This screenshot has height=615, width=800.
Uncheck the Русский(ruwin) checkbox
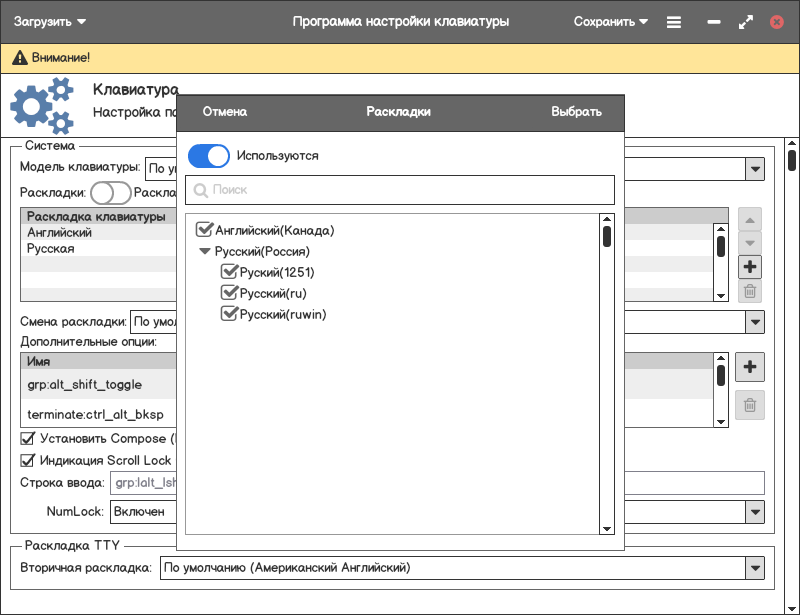[229, 314]
